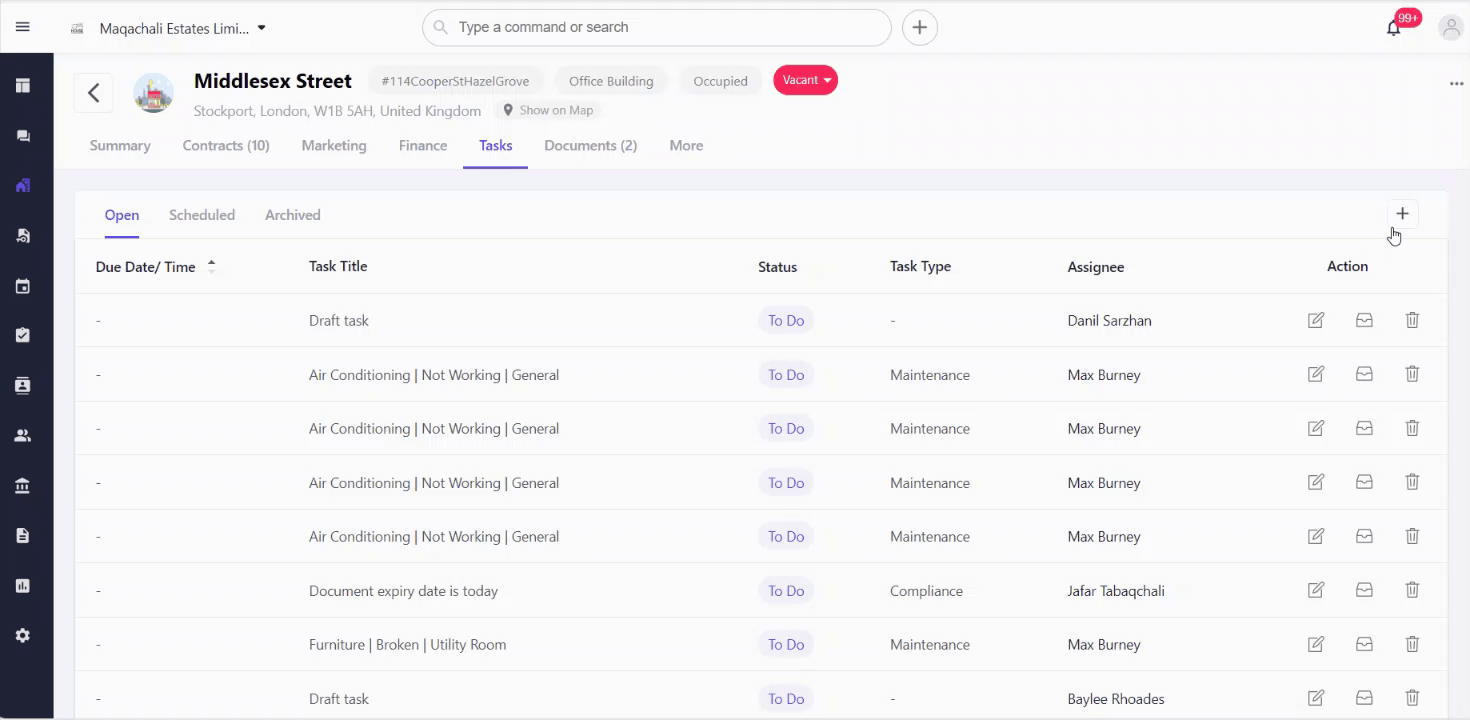Screen dimensions: 1470x720
Task: Edit the Danil Sarzhan draft task
Action: coord(1316,320)
